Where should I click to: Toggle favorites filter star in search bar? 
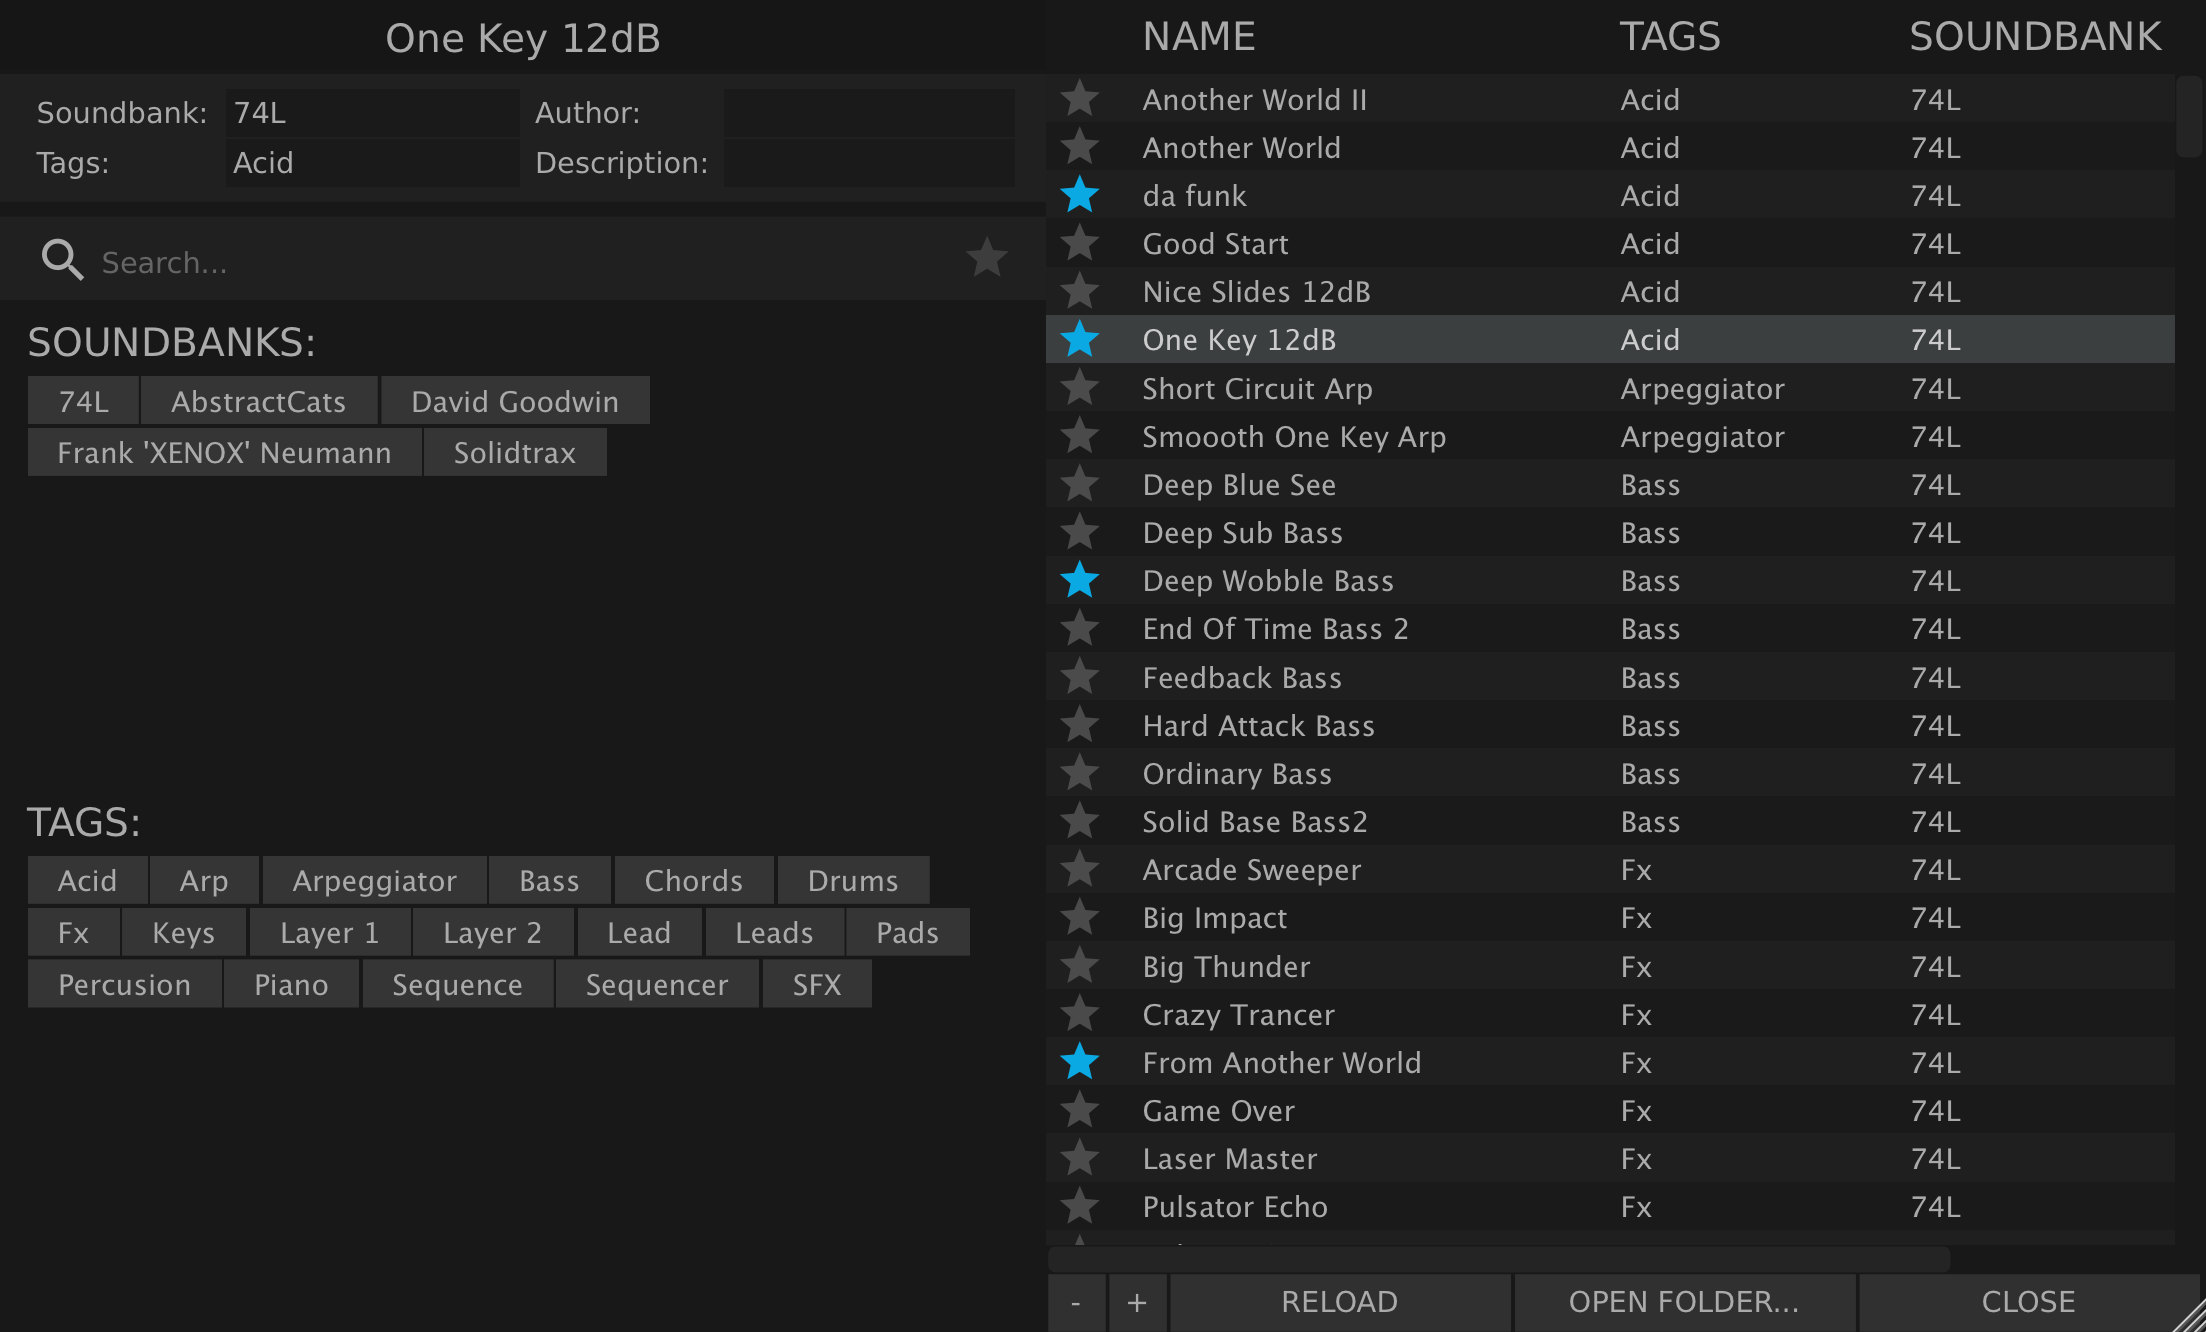click(986, 258)
